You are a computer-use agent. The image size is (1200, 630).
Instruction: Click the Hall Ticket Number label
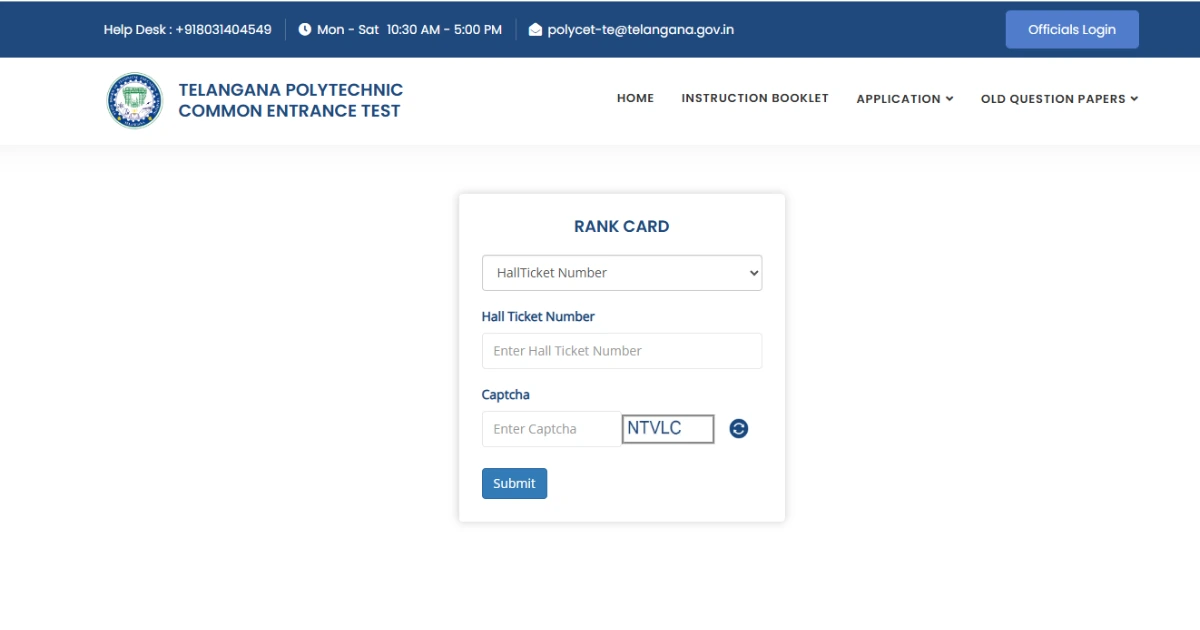click(538, 317)
